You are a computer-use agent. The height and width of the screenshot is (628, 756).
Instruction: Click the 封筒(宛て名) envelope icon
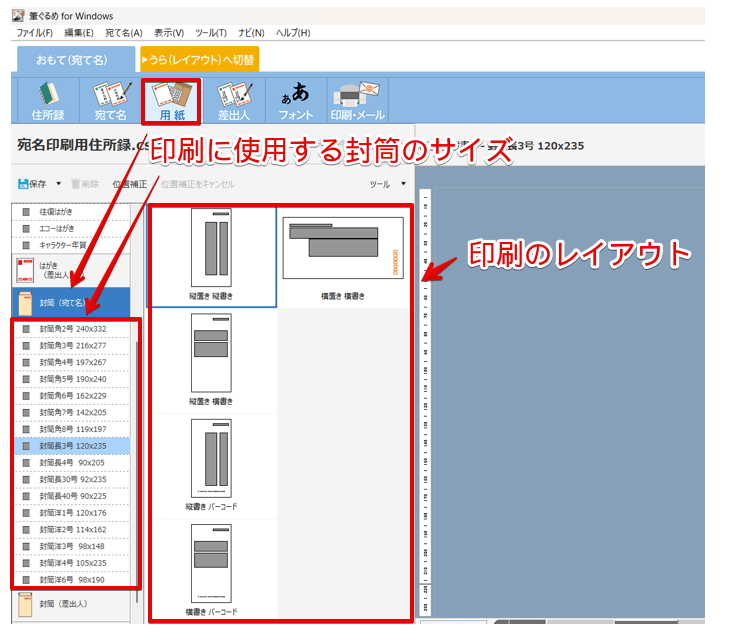[x=25, y=303]
